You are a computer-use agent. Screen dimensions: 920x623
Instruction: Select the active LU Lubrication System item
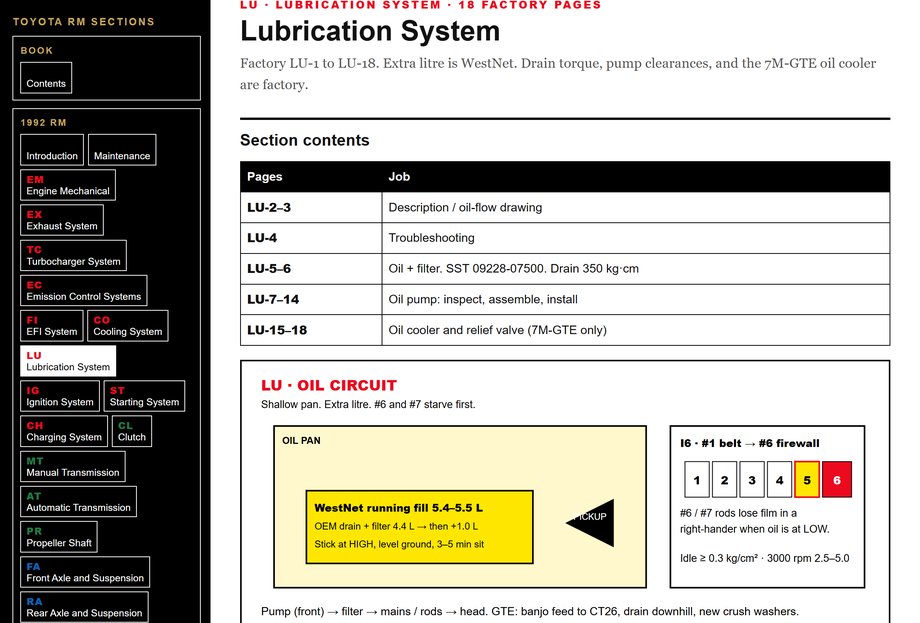(x=68, y=361)
